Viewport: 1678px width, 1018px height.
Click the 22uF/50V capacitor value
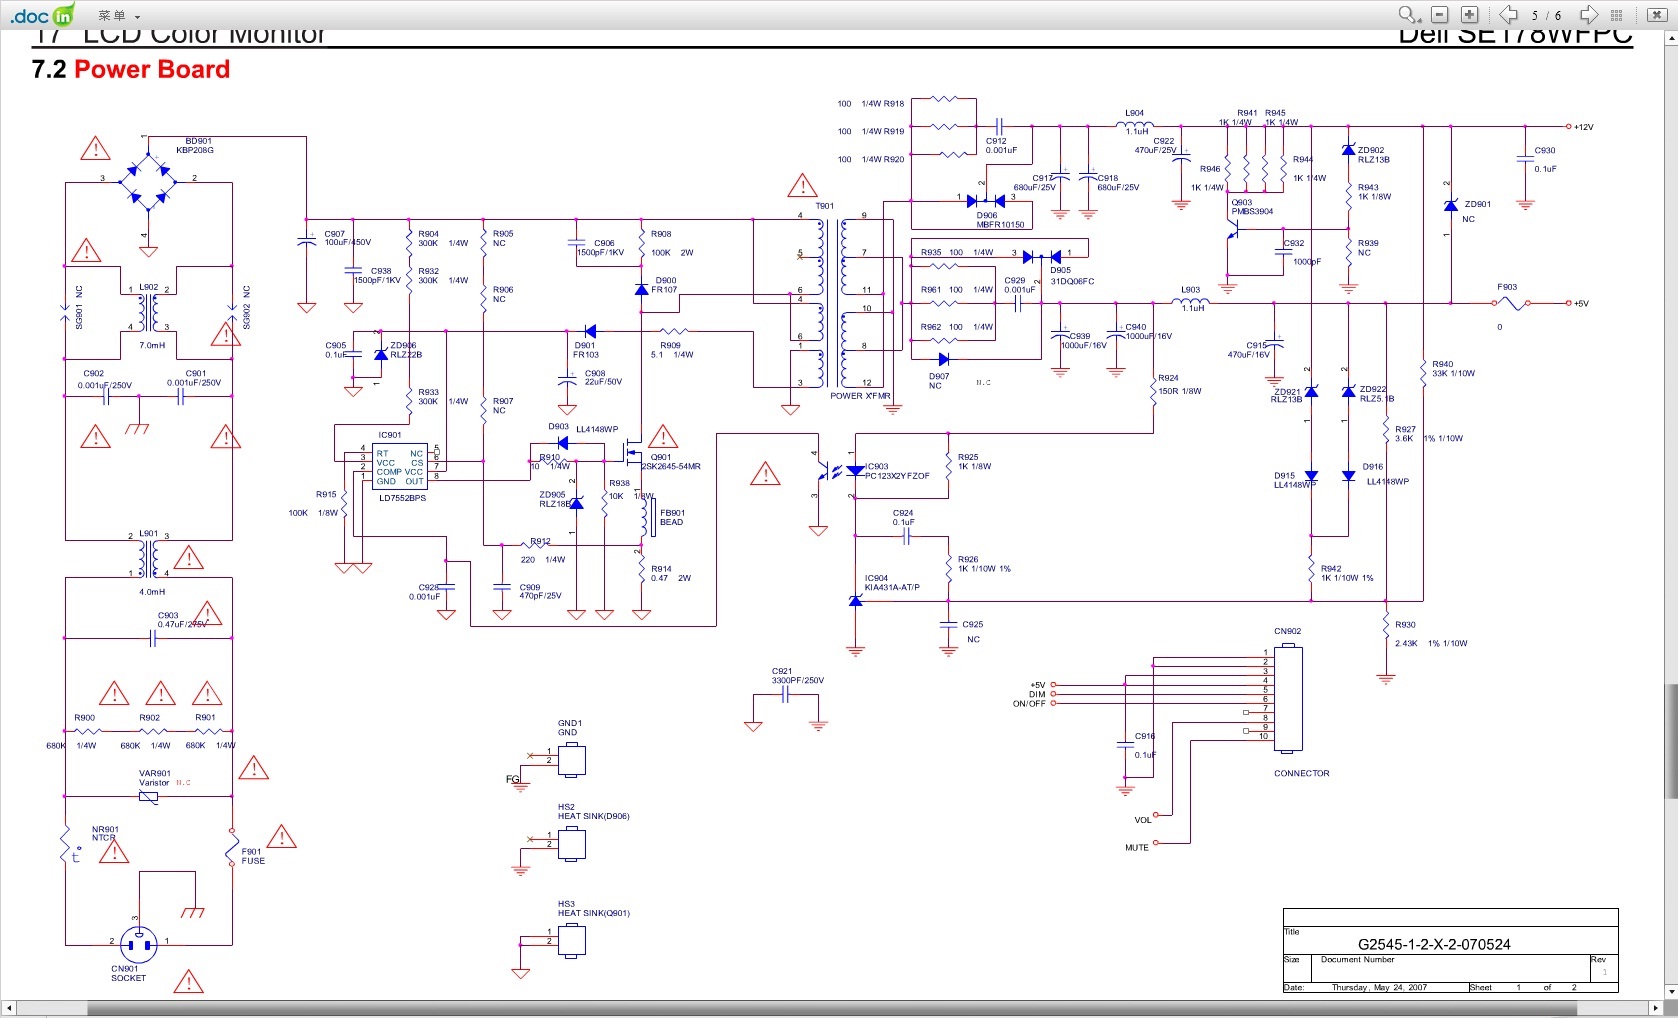603,382
